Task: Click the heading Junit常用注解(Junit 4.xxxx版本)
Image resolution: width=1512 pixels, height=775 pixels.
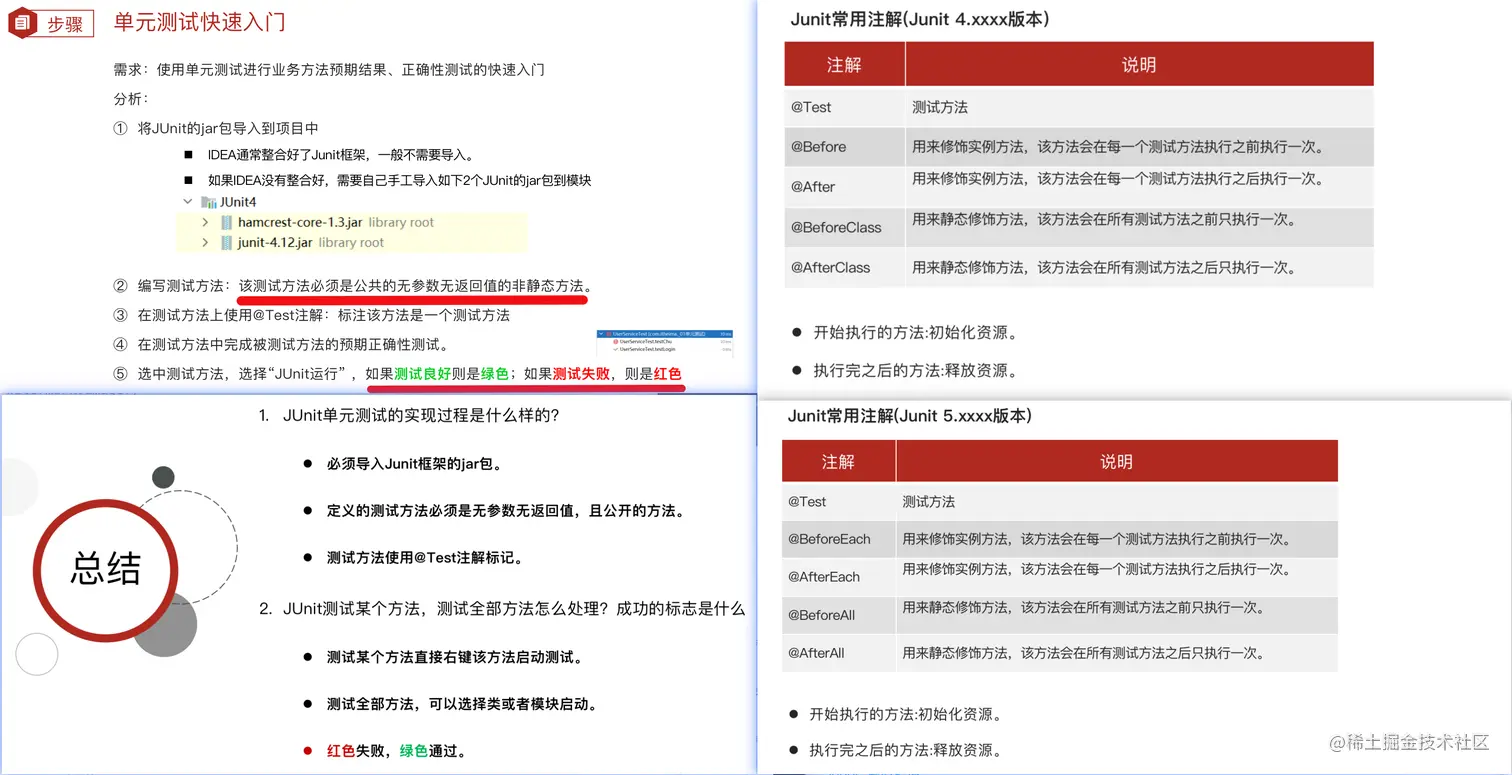Action: (919, 19)
